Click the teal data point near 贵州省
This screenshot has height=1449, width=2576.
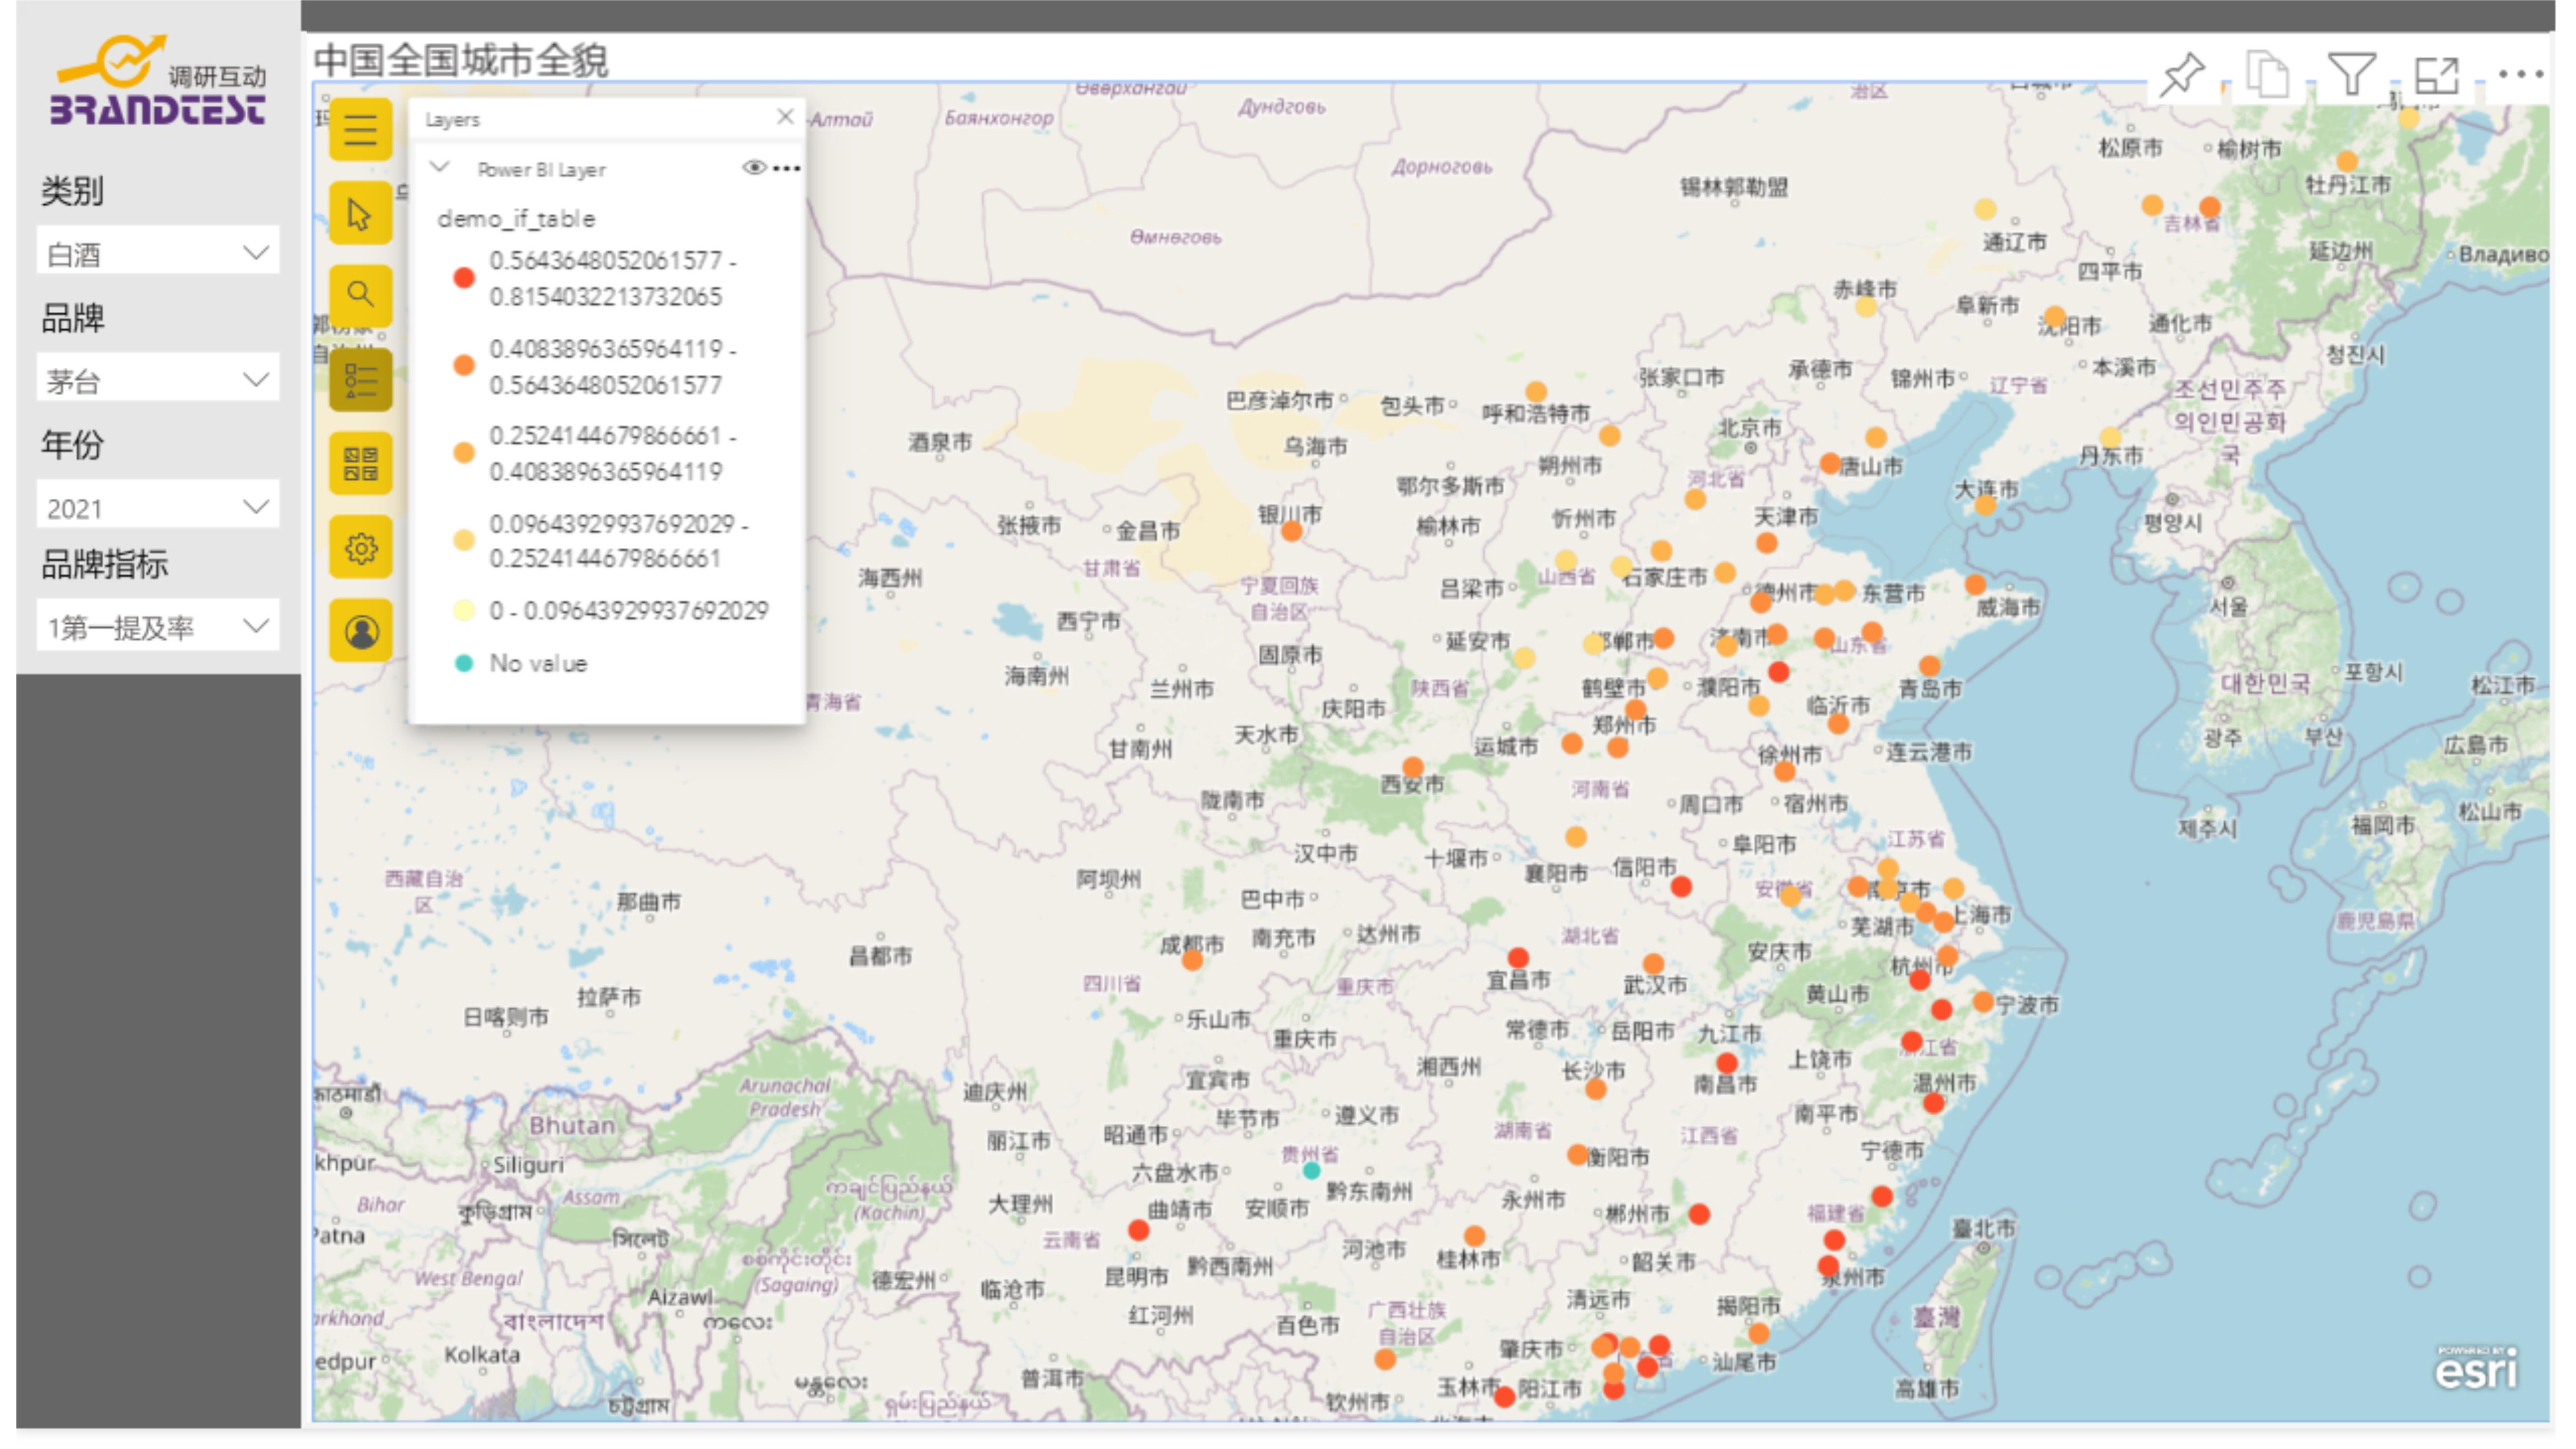pos(1311,1170)
